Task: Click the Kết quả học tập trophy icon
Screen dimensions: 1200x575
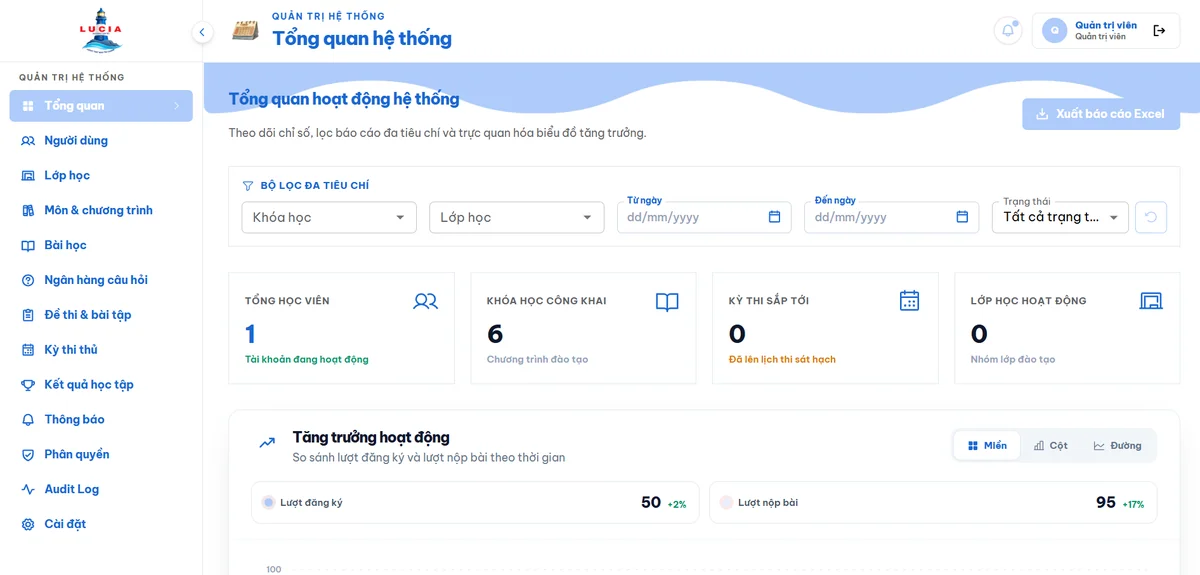Action: [x=28, y=385]
